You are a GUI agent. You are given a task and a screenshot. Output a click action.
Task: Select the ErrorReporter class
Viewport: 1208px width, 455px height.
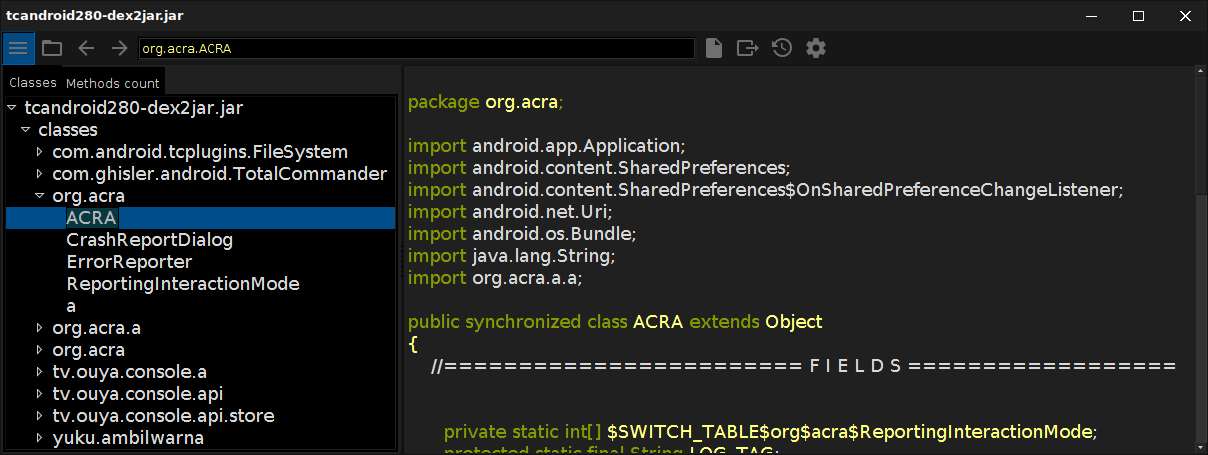tap(129, 262)
